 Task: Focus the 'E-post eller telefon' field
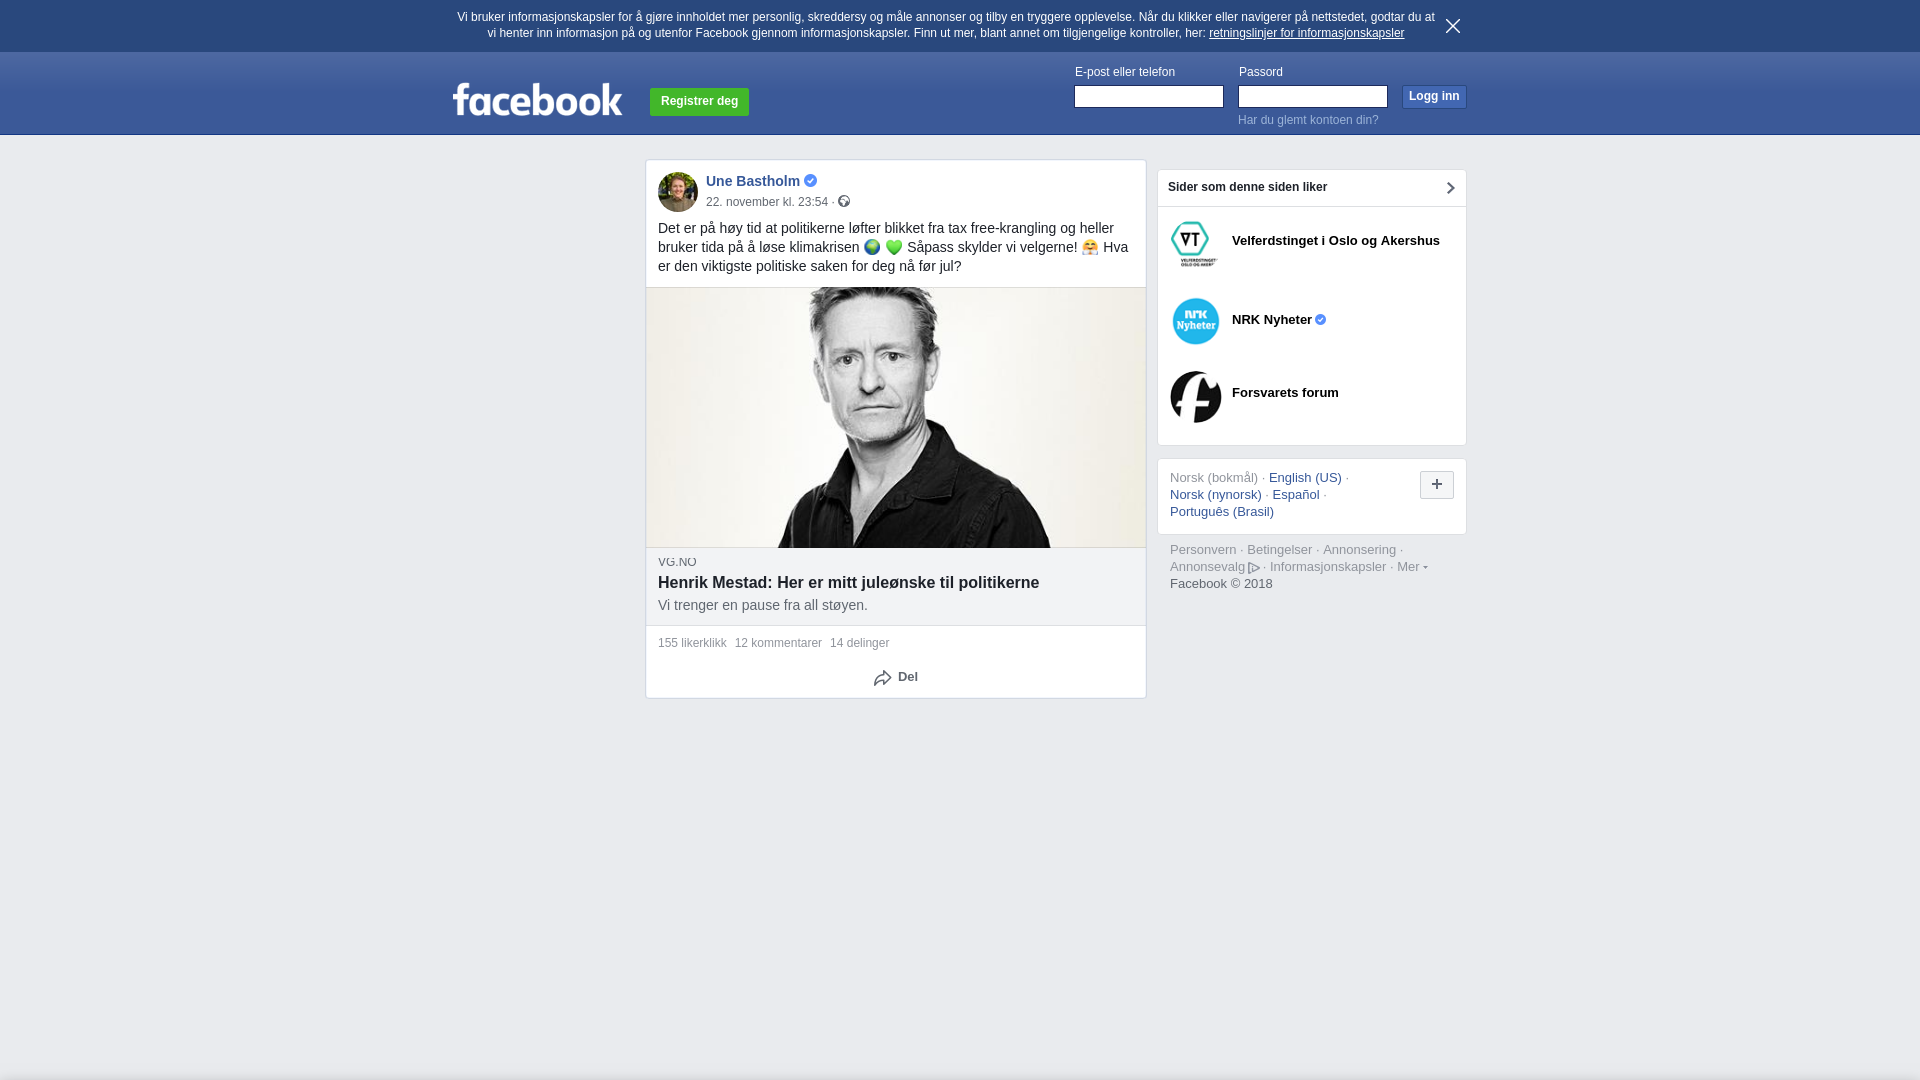coord(1149,96)
